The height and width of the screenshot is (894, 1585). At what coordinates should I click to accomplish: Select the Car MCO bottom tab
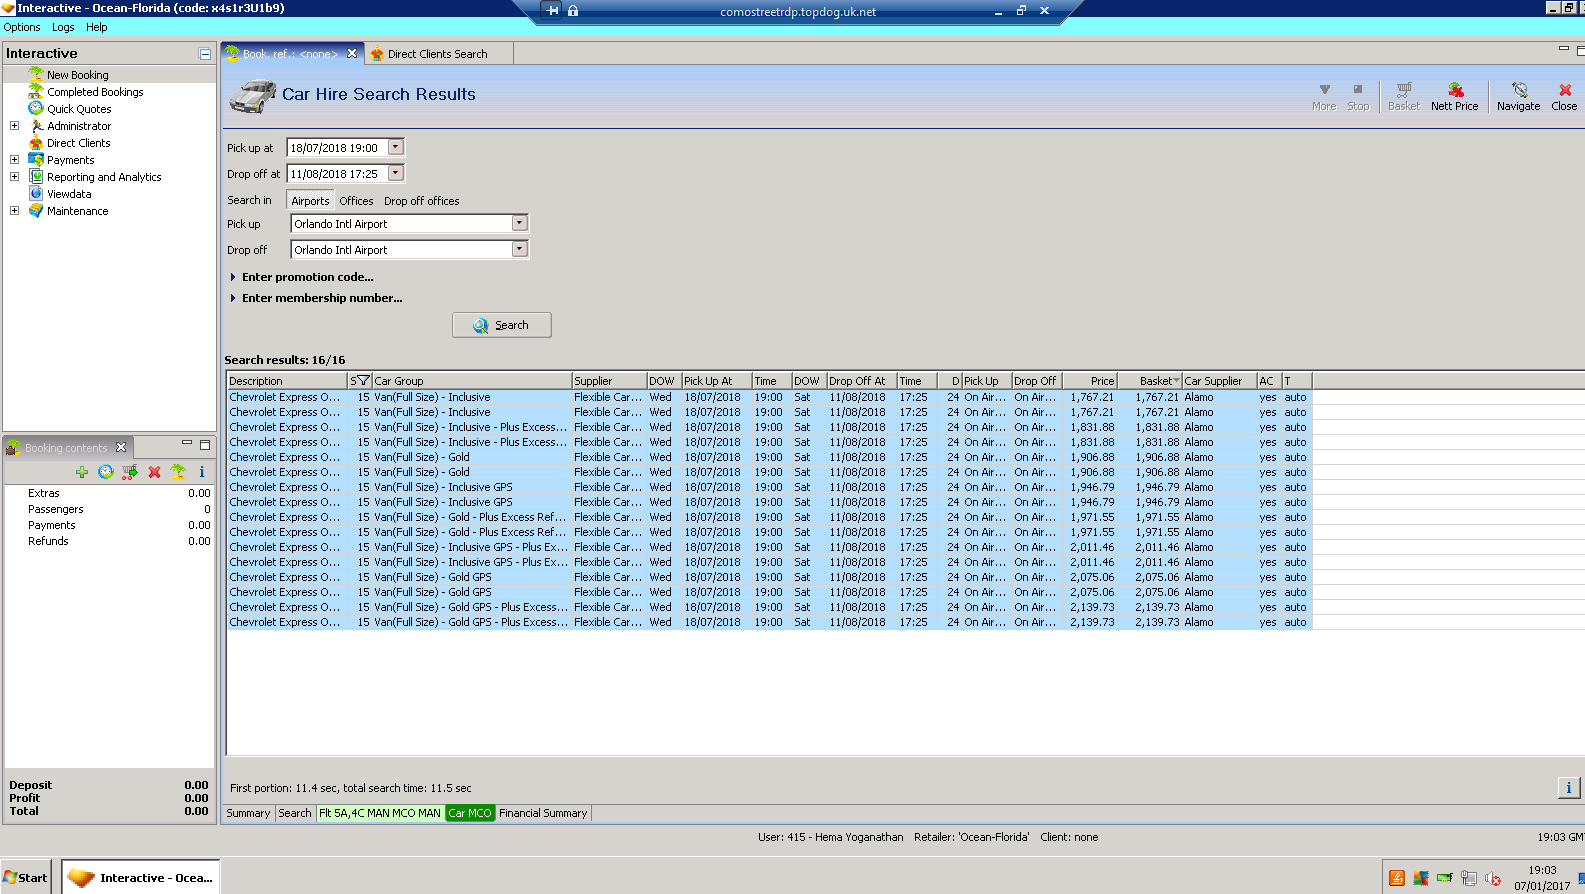(x=470, y=813)
